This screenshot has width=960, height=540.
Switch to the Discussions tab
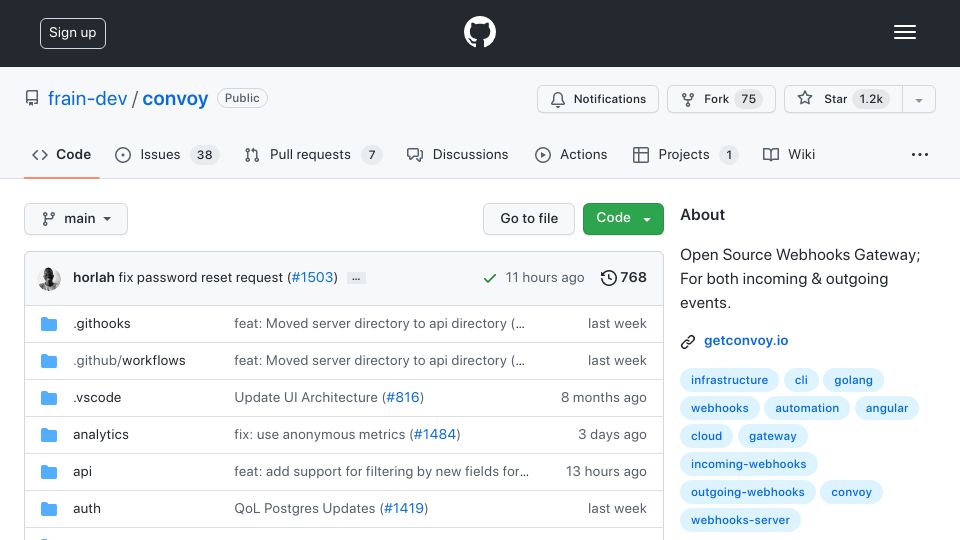point(457,154)
